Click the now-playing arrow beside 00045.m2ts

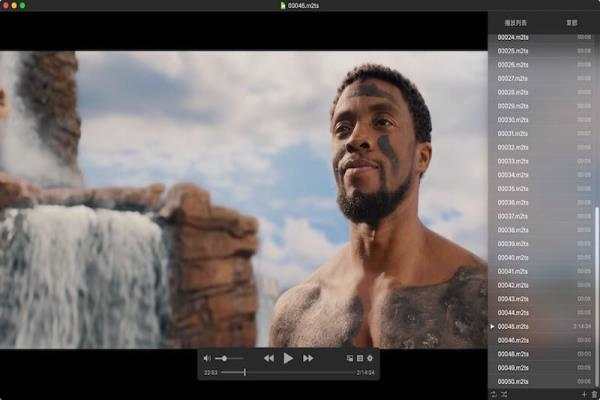(x=492, y=327)
